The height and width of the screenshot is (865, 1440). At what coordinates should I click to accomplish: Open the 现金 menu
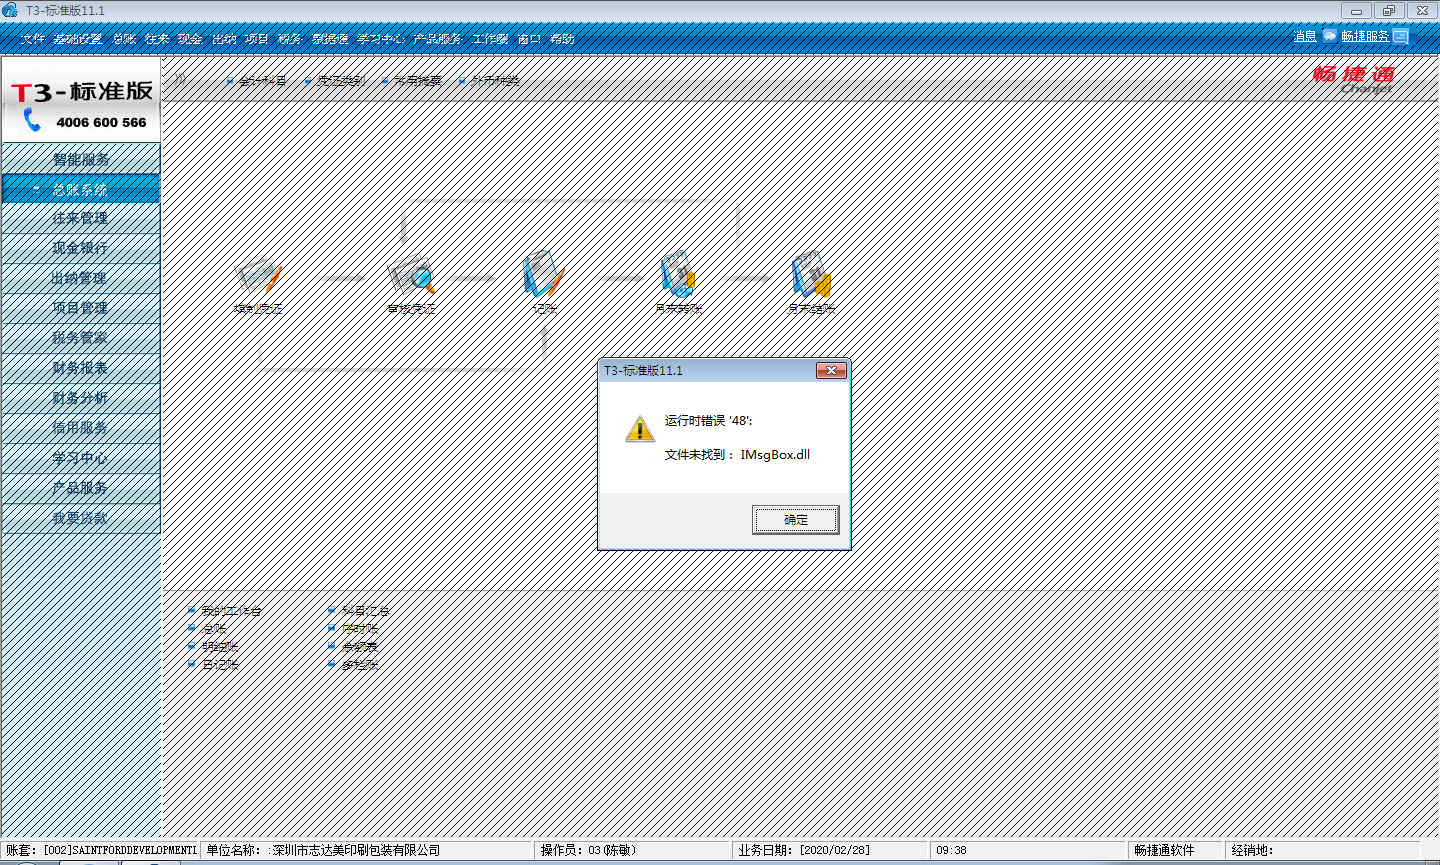point(190,39)
